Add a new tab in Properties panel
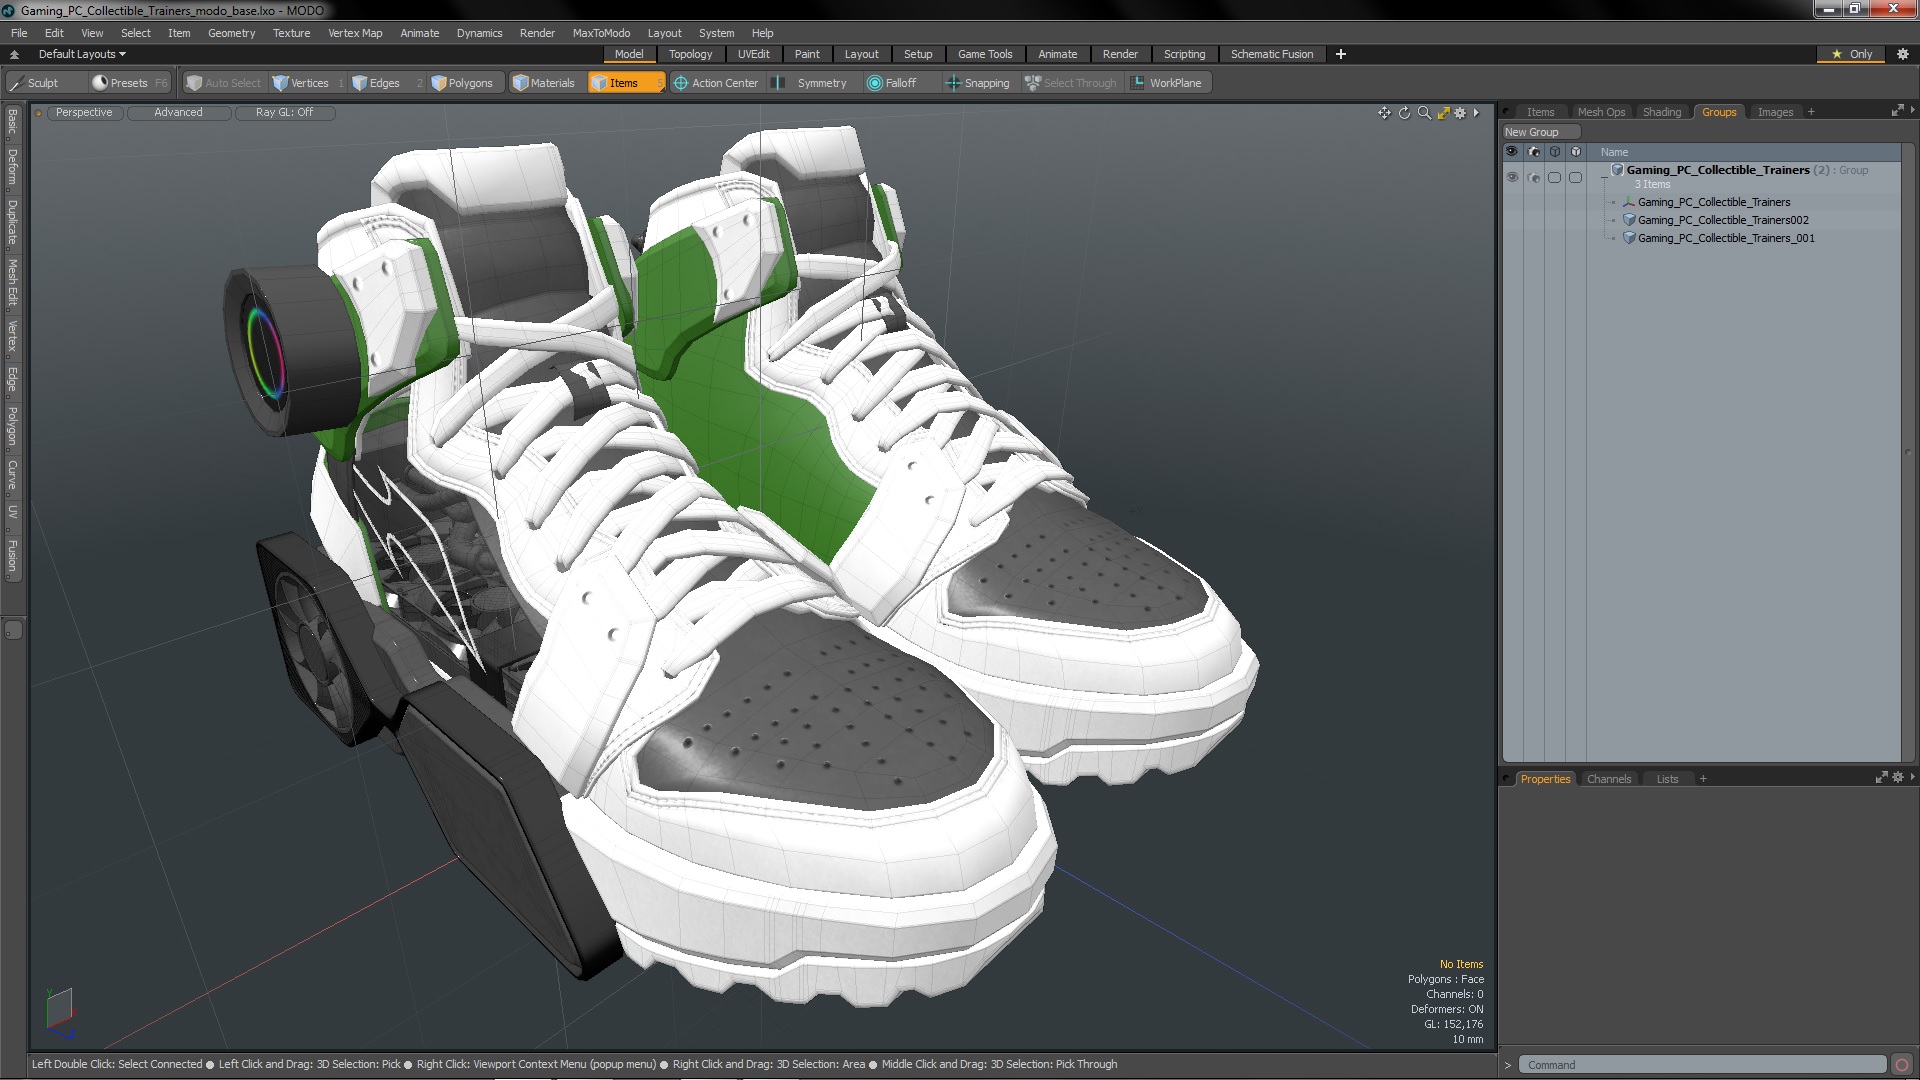This screenshot has height=1080, width=1920. click(1703, 779)
